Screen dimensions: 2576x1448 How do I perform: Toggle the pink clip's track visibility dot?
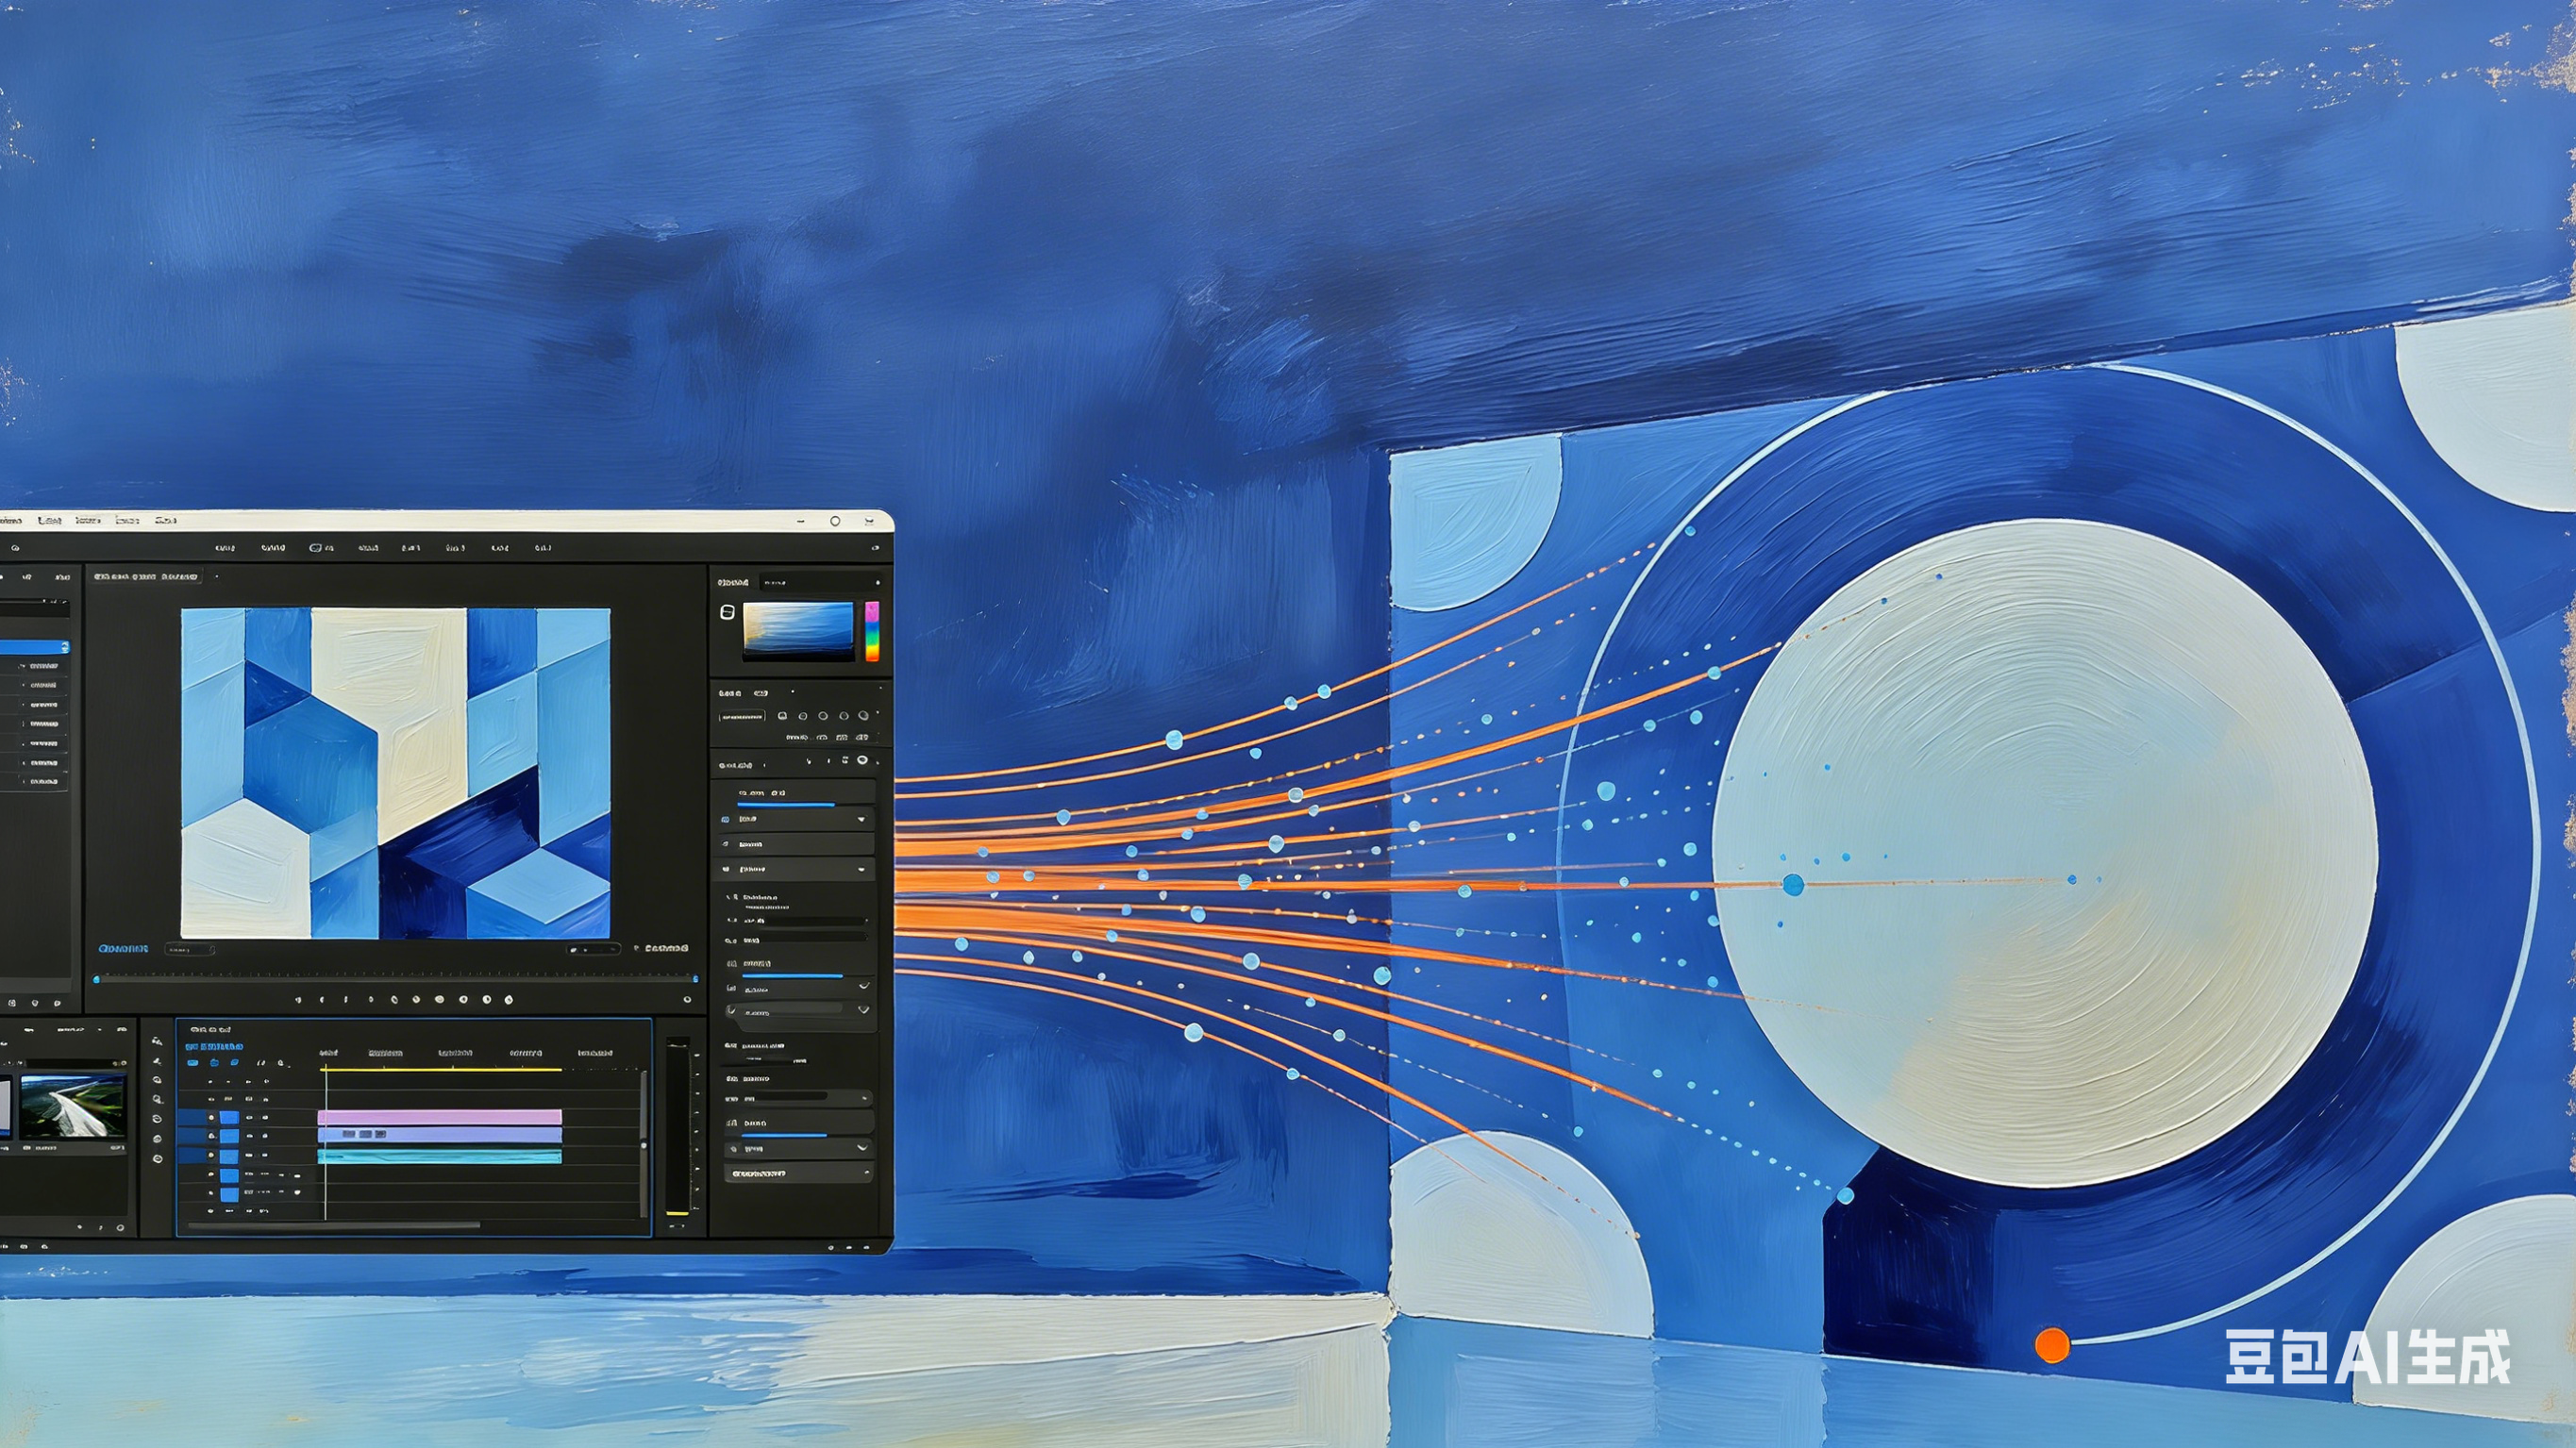[x=211, y=1117]
